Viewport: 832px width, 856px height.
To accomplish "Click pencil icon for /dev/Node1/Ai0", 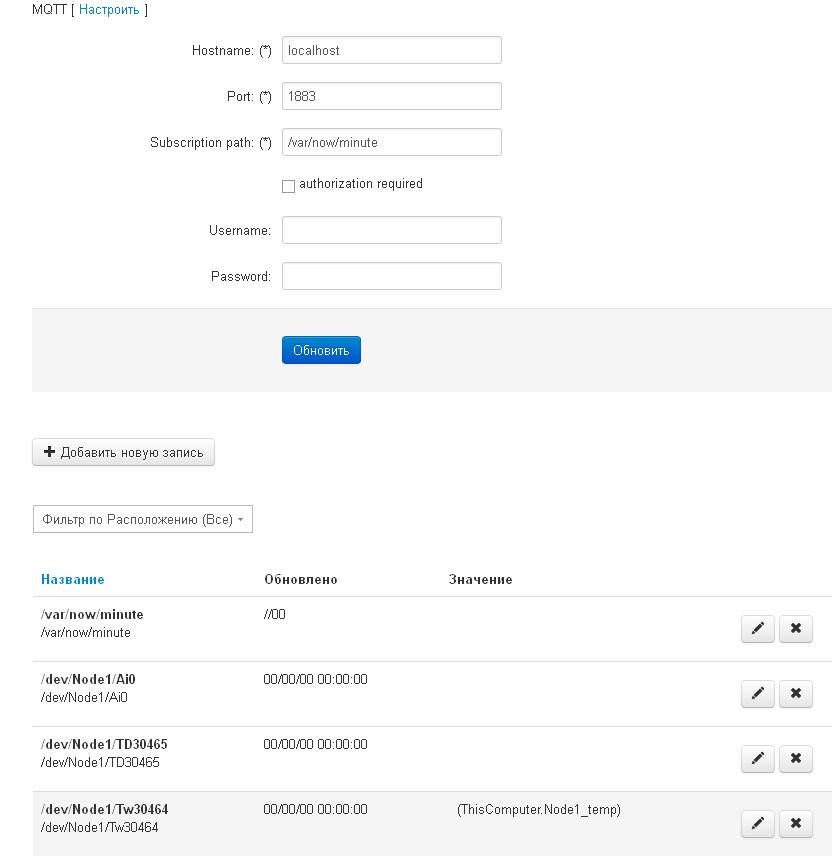I will click(x=758, y=694).
